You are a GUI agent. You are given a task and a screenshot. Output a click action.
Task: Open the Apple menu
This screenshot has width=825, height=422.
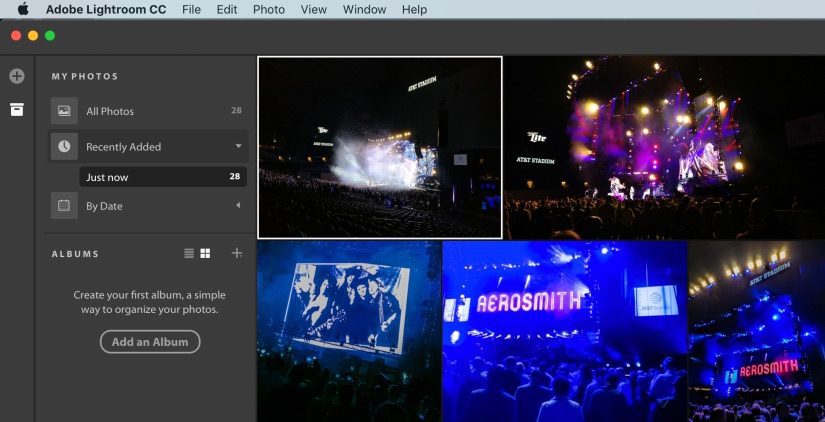[x=23, y=9]
